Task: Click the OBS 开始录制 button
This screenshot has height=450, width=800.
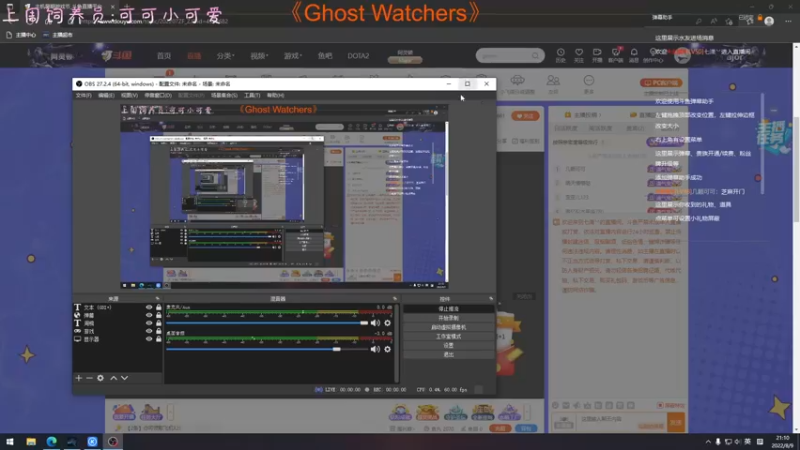Action: point(448,318)
